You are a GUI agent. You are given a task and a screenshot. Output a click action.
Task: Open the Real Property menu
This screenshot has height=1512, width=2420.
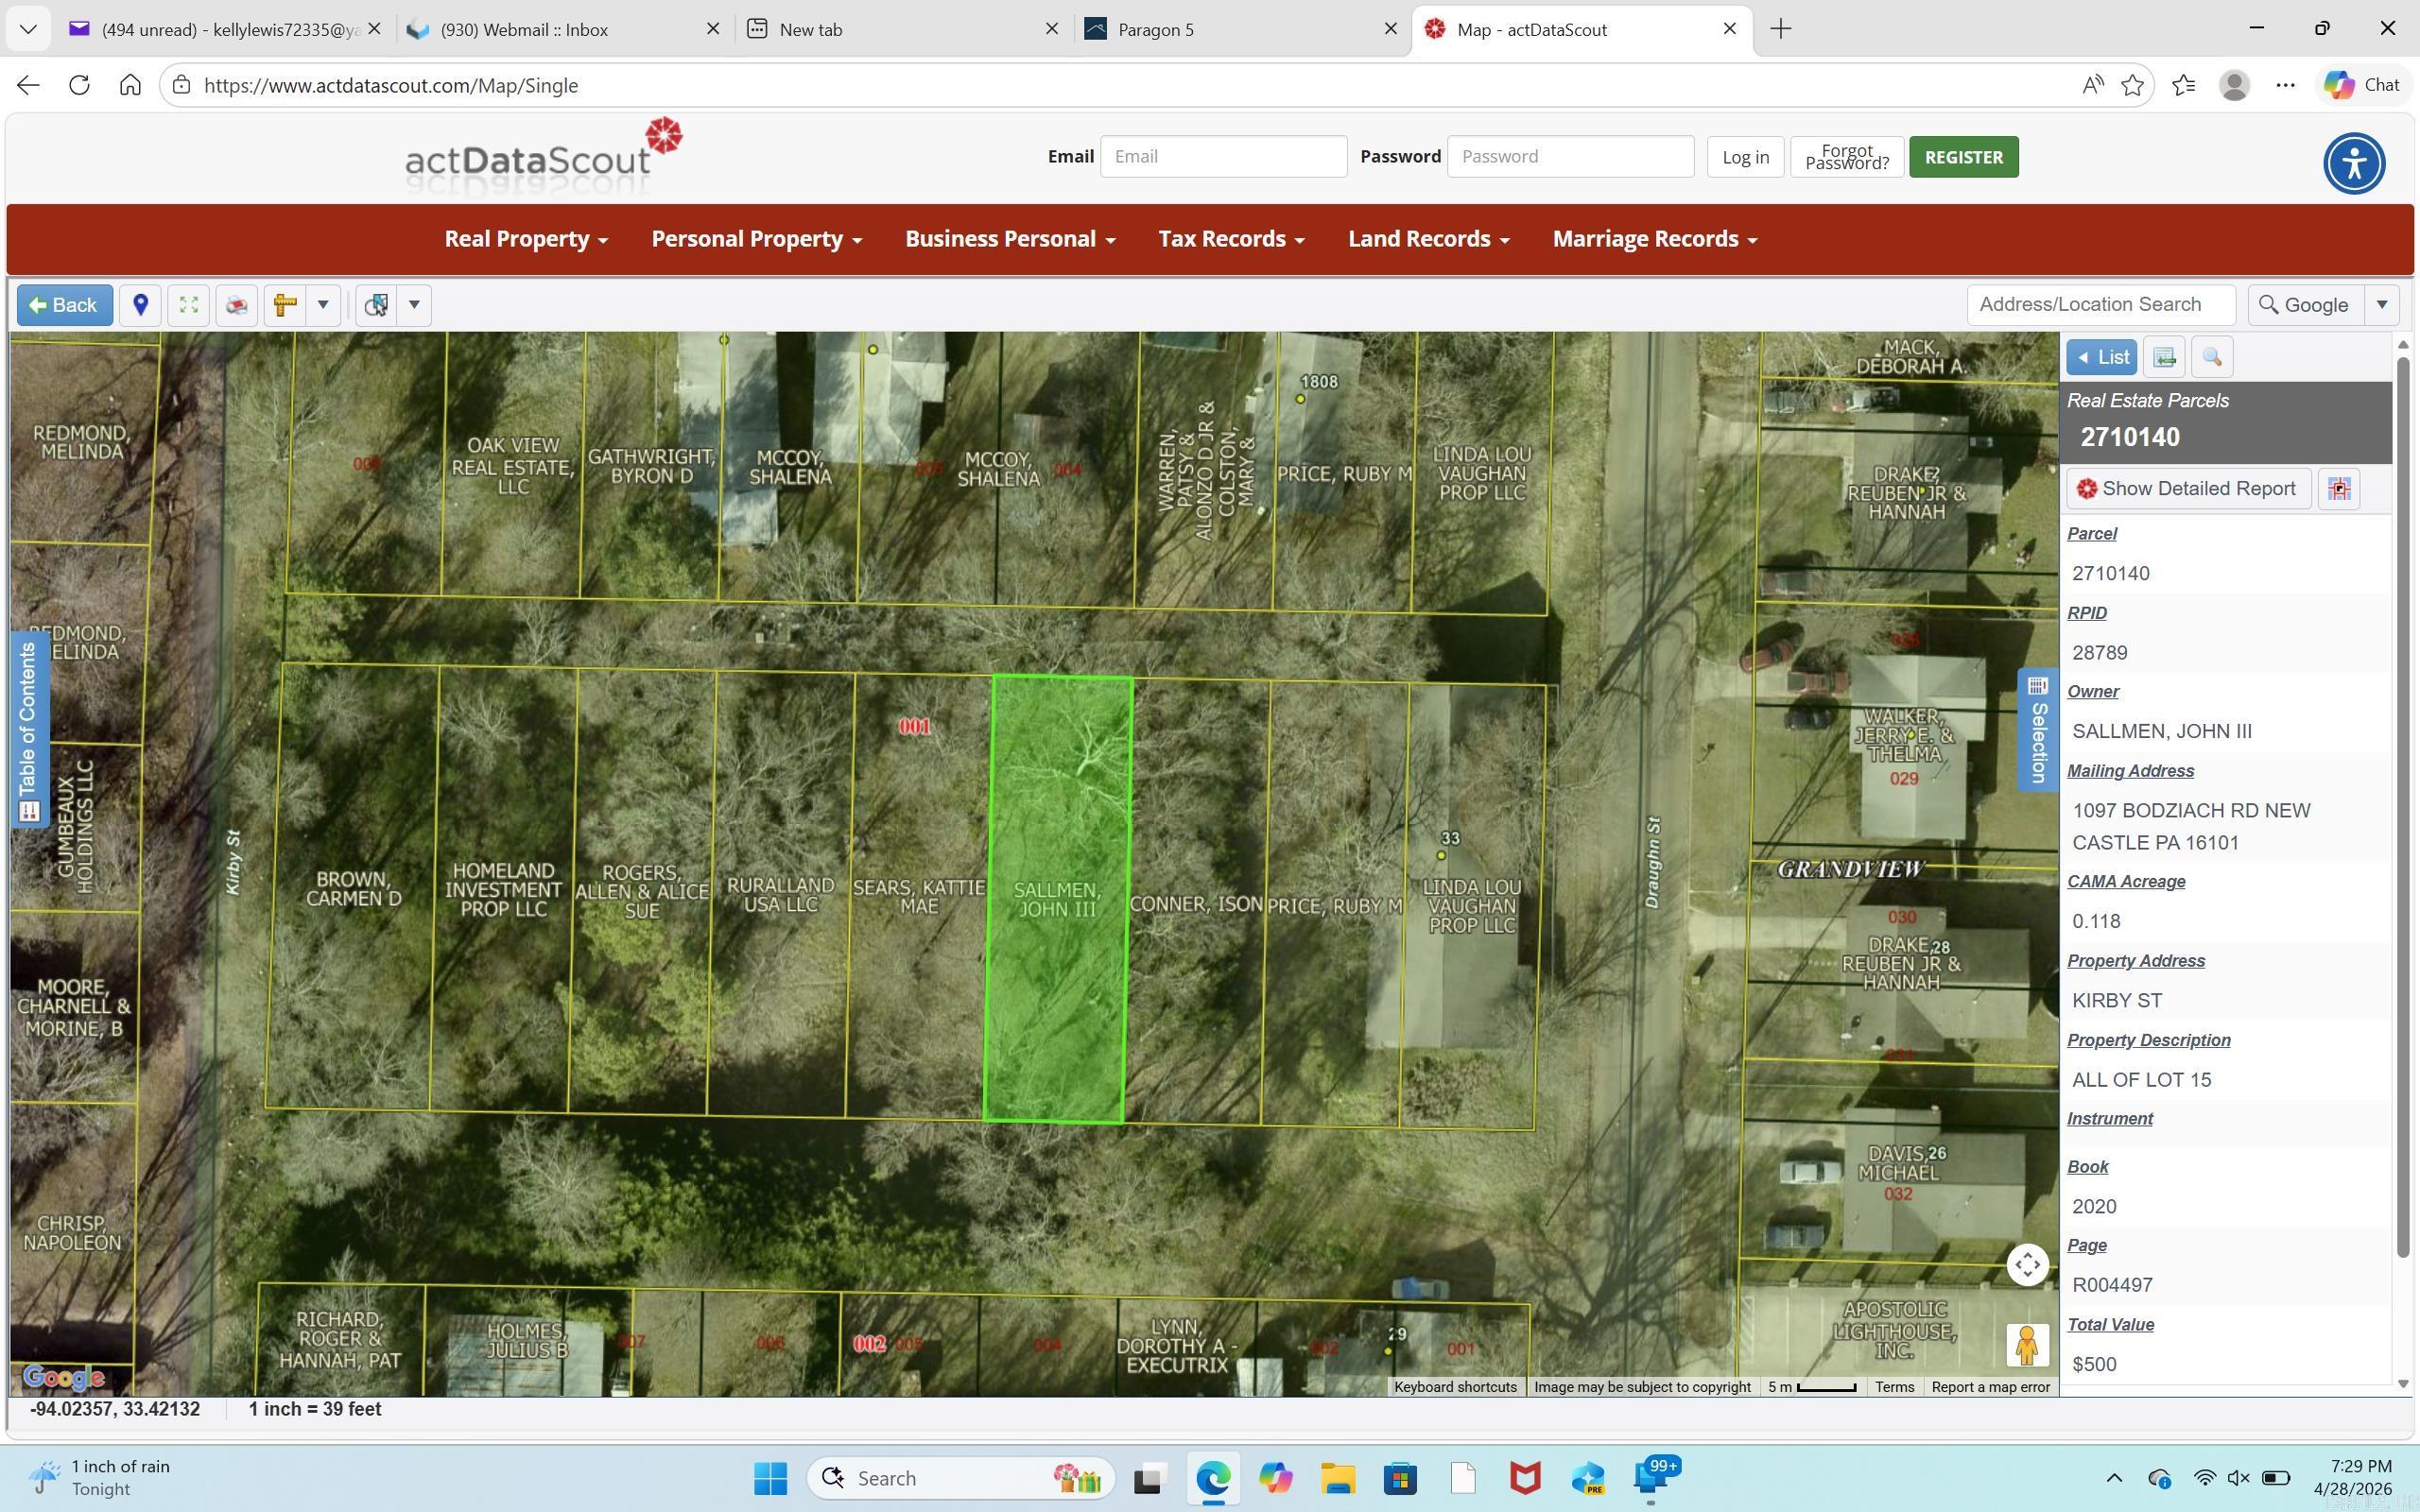tap(526, 239)
